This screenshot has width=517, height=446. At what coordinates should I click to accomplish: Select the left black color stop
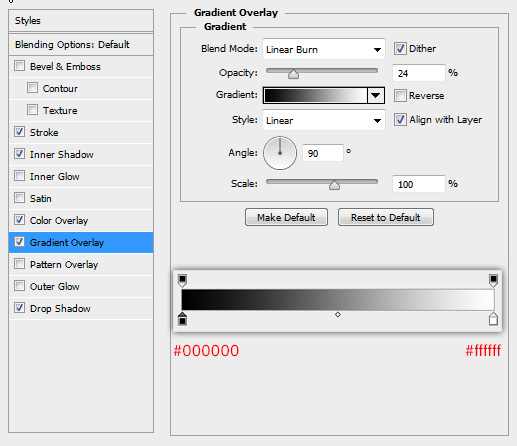point(182,319)
